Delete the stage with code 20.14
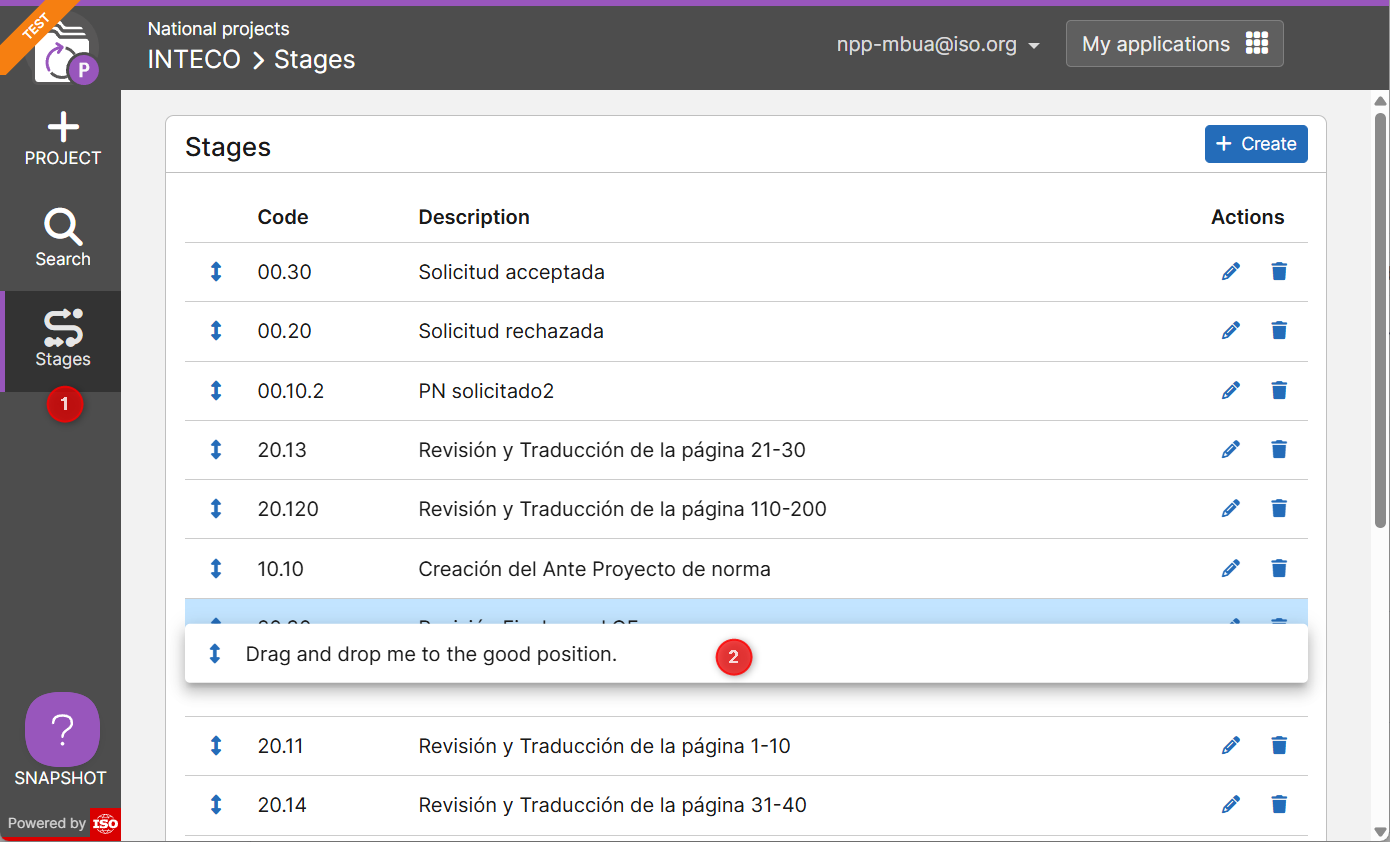 (1279, 804)
